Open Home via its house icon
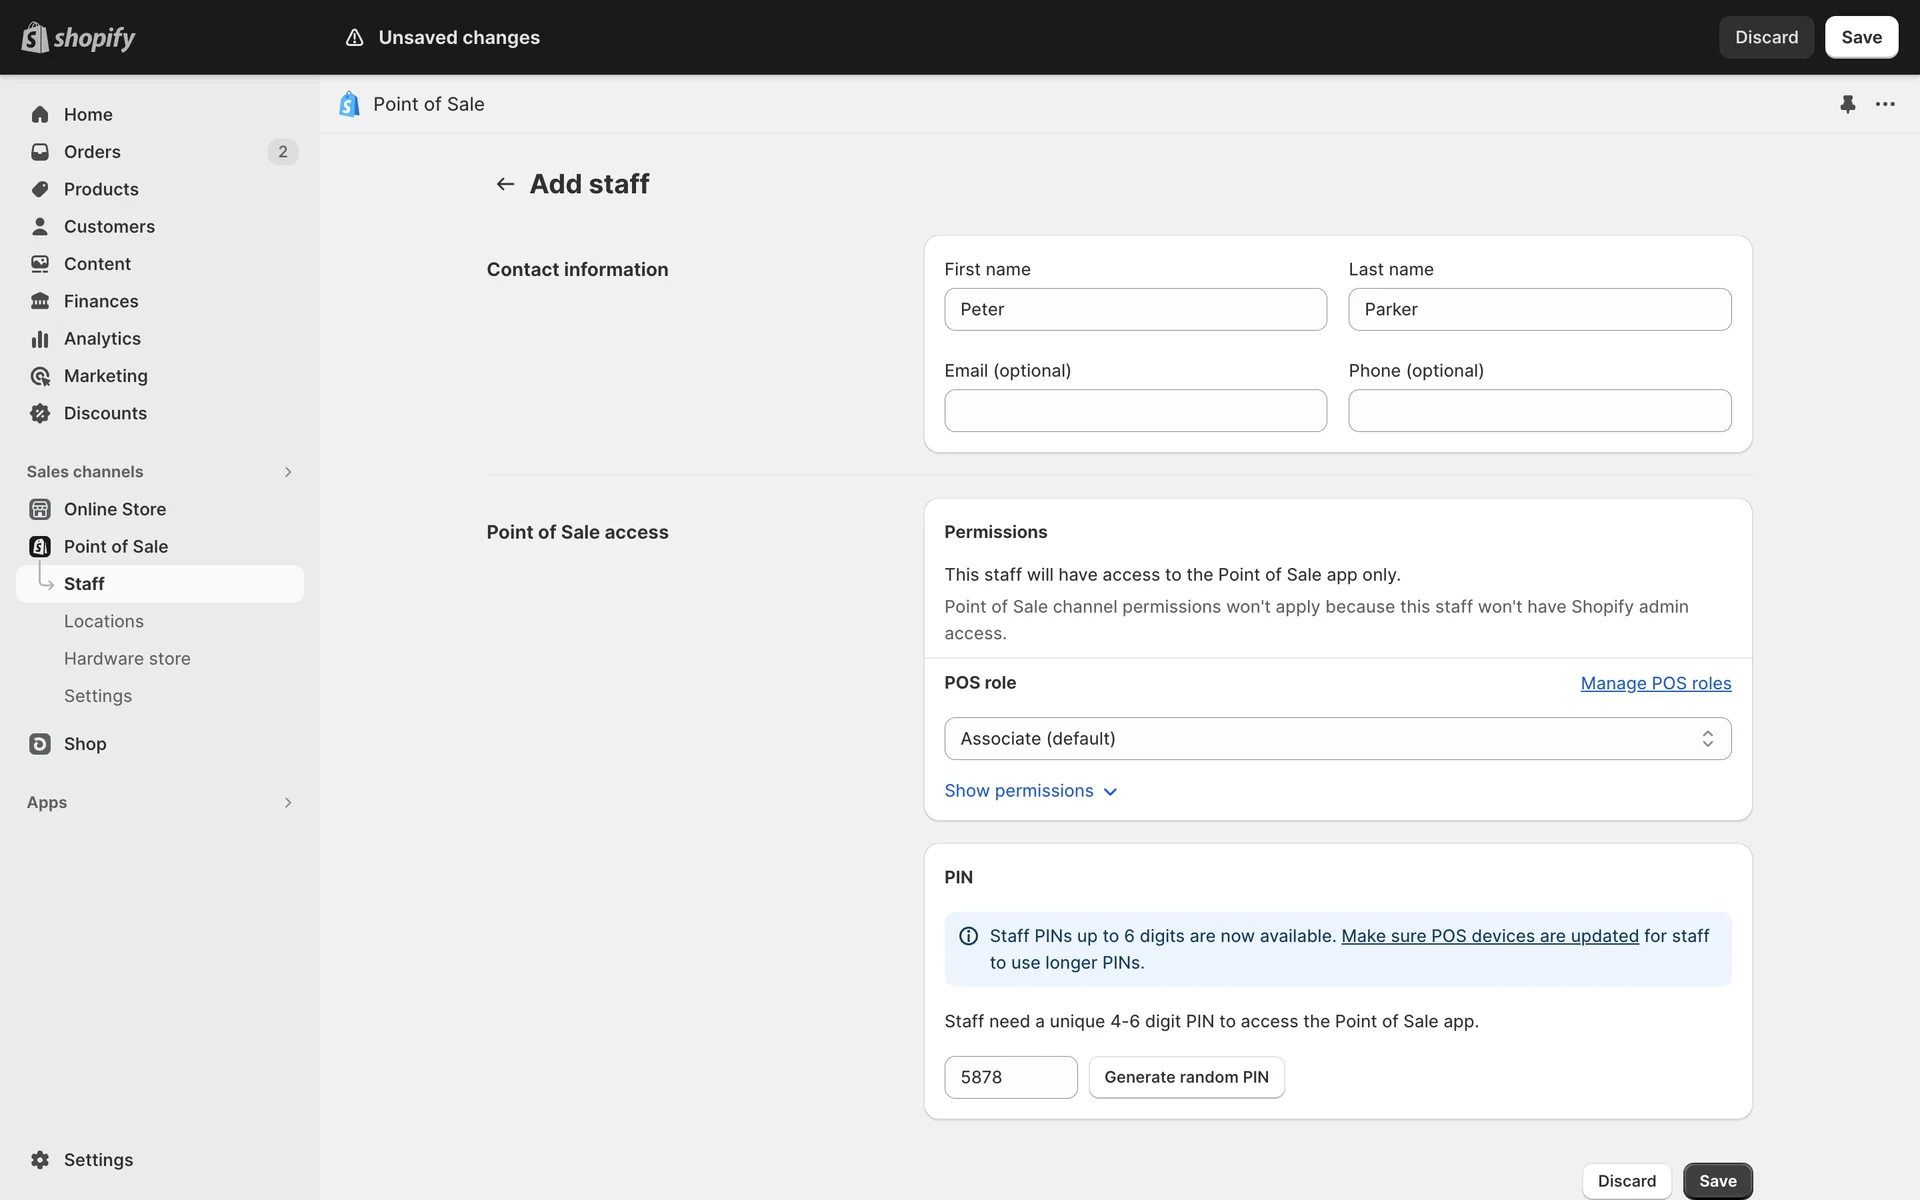The width and height of the screenshot is (1920, 1200). (x=40, y=114)
